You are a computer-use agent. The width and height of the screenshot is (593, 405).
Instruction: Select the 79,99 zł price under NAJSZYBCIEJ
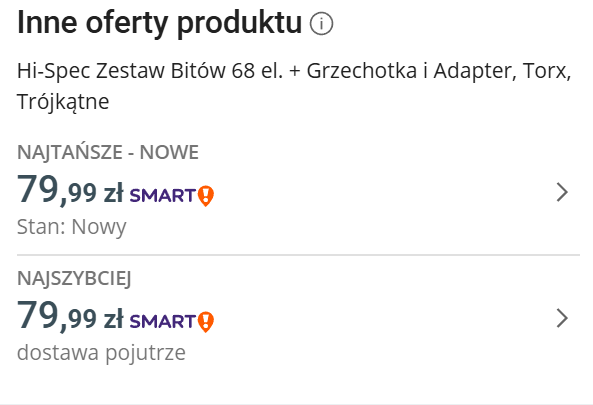tap(70, 316)
